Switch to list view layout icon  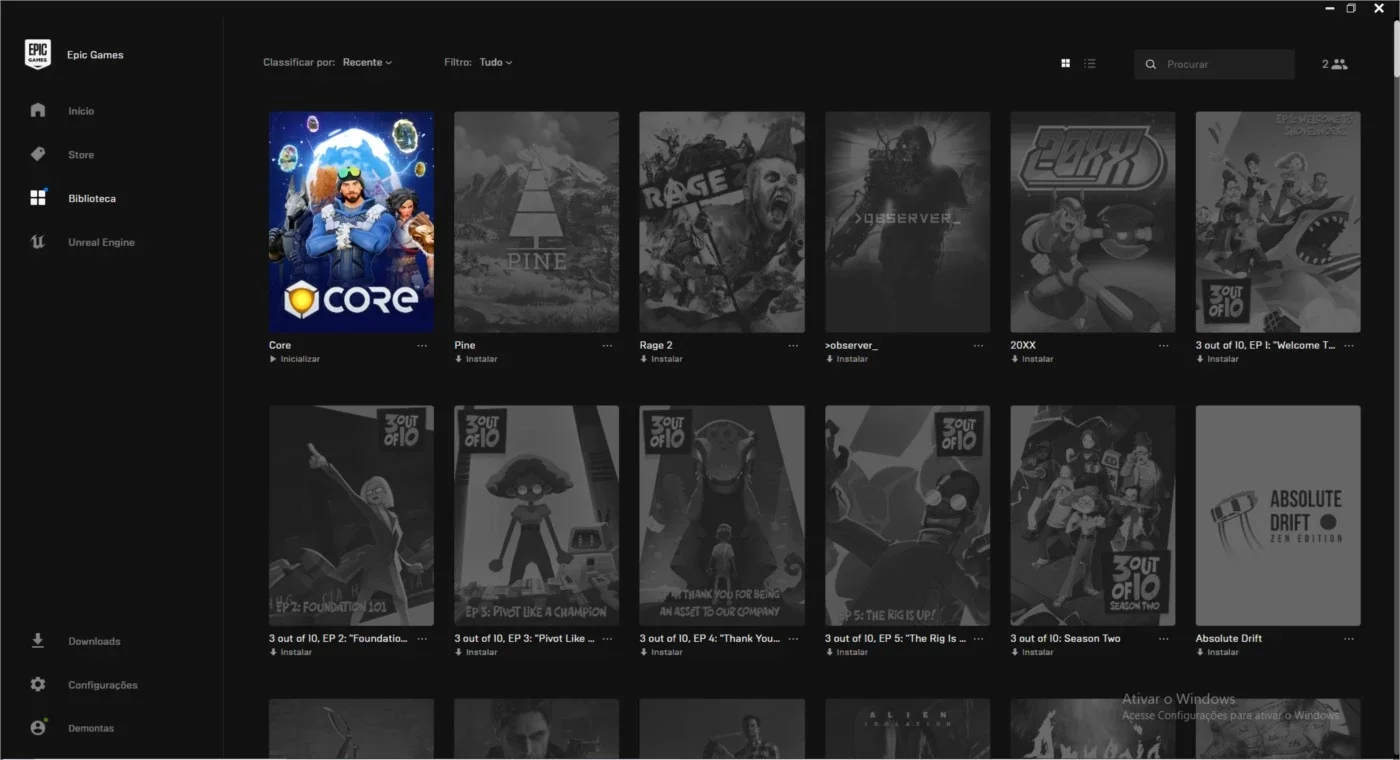[1090, 63]
